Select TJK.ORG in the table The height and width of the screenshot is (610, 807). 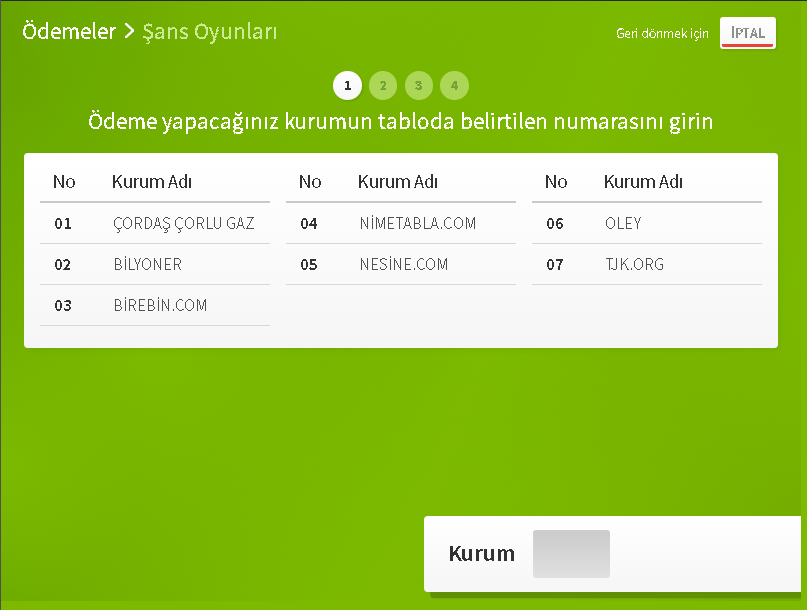coord(635,264)
